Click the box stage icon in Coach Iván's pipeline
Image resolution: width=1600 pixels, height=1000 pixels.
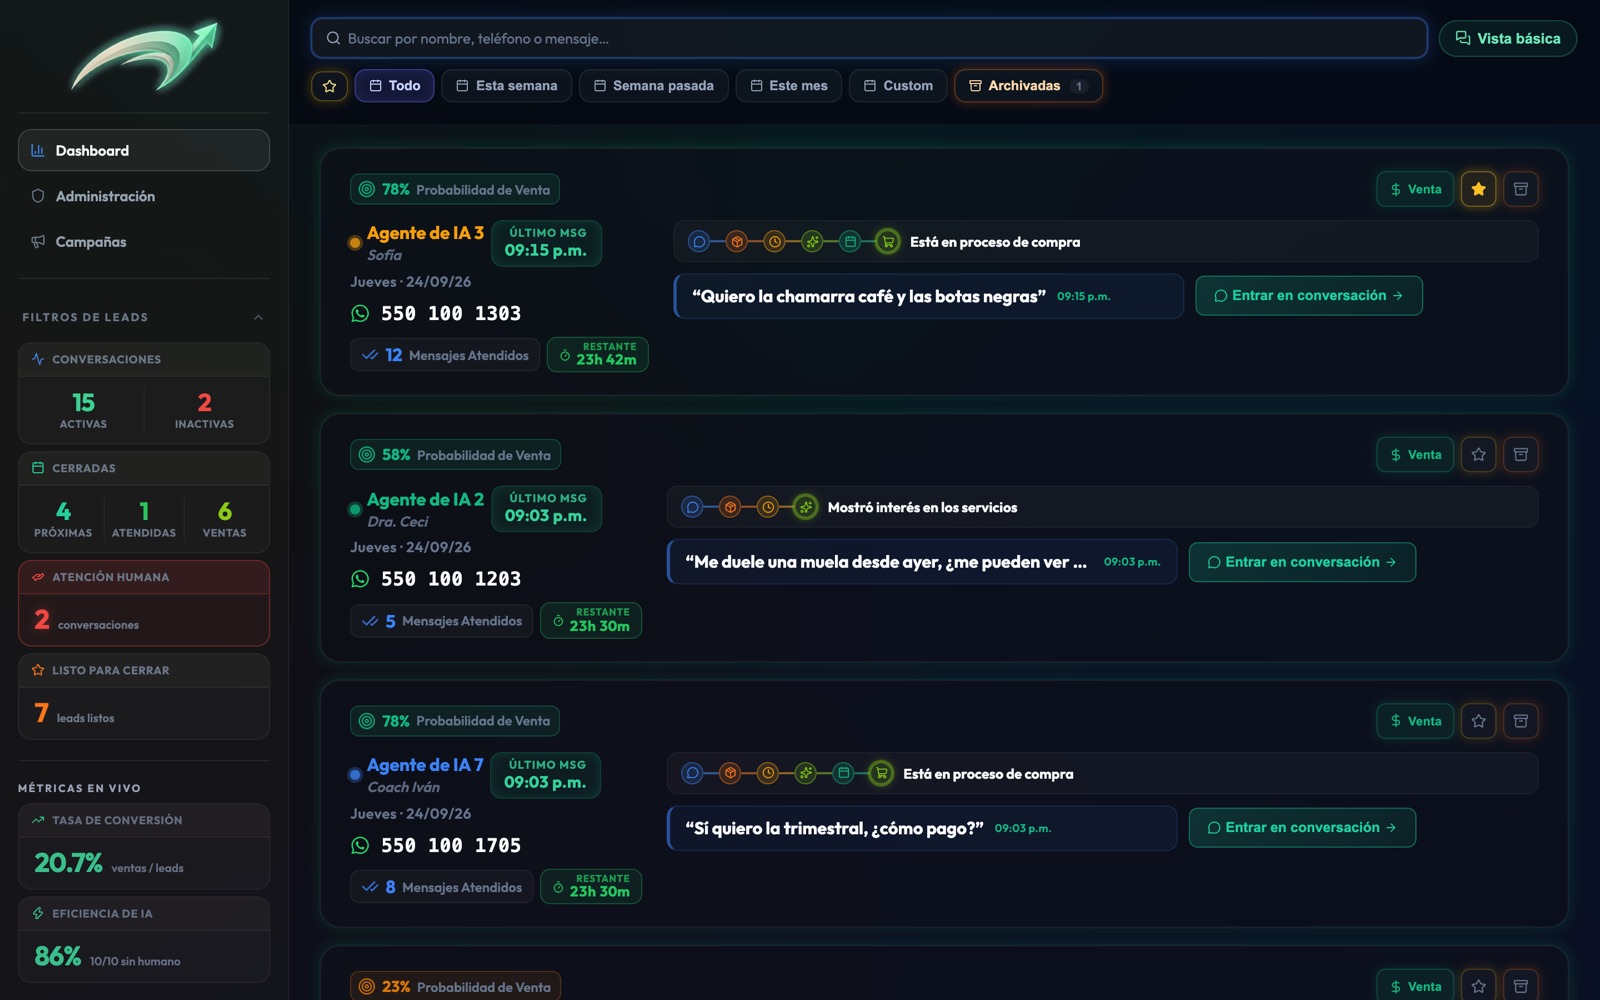tap(730, 773)
